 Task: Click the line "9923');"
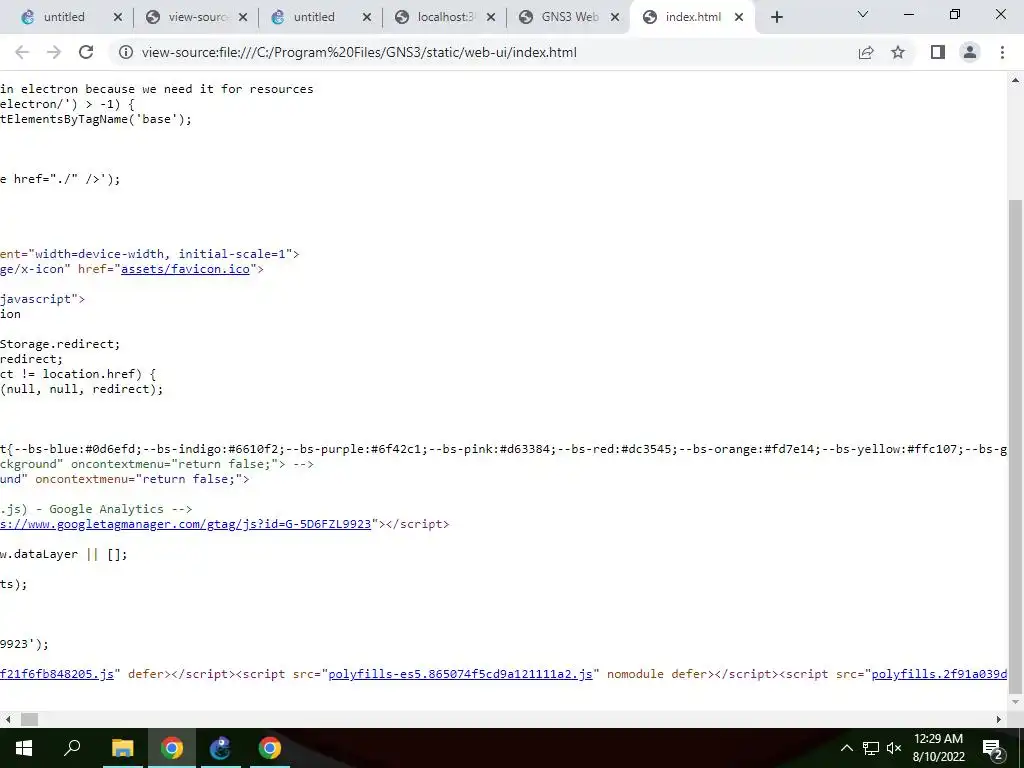[24, 644]
